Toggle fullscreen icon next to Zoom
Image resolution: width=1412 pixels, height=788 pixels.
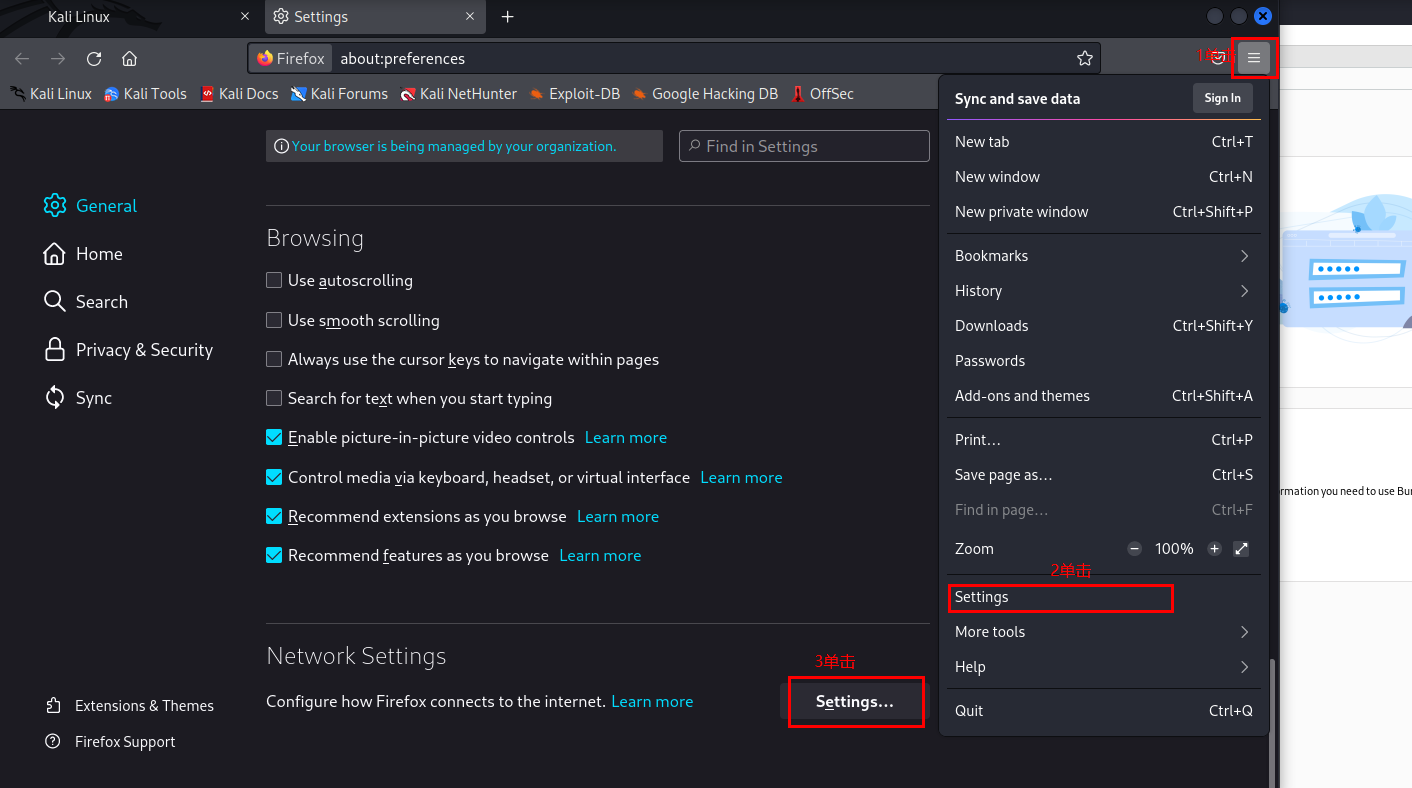[x=1241, y=549]
